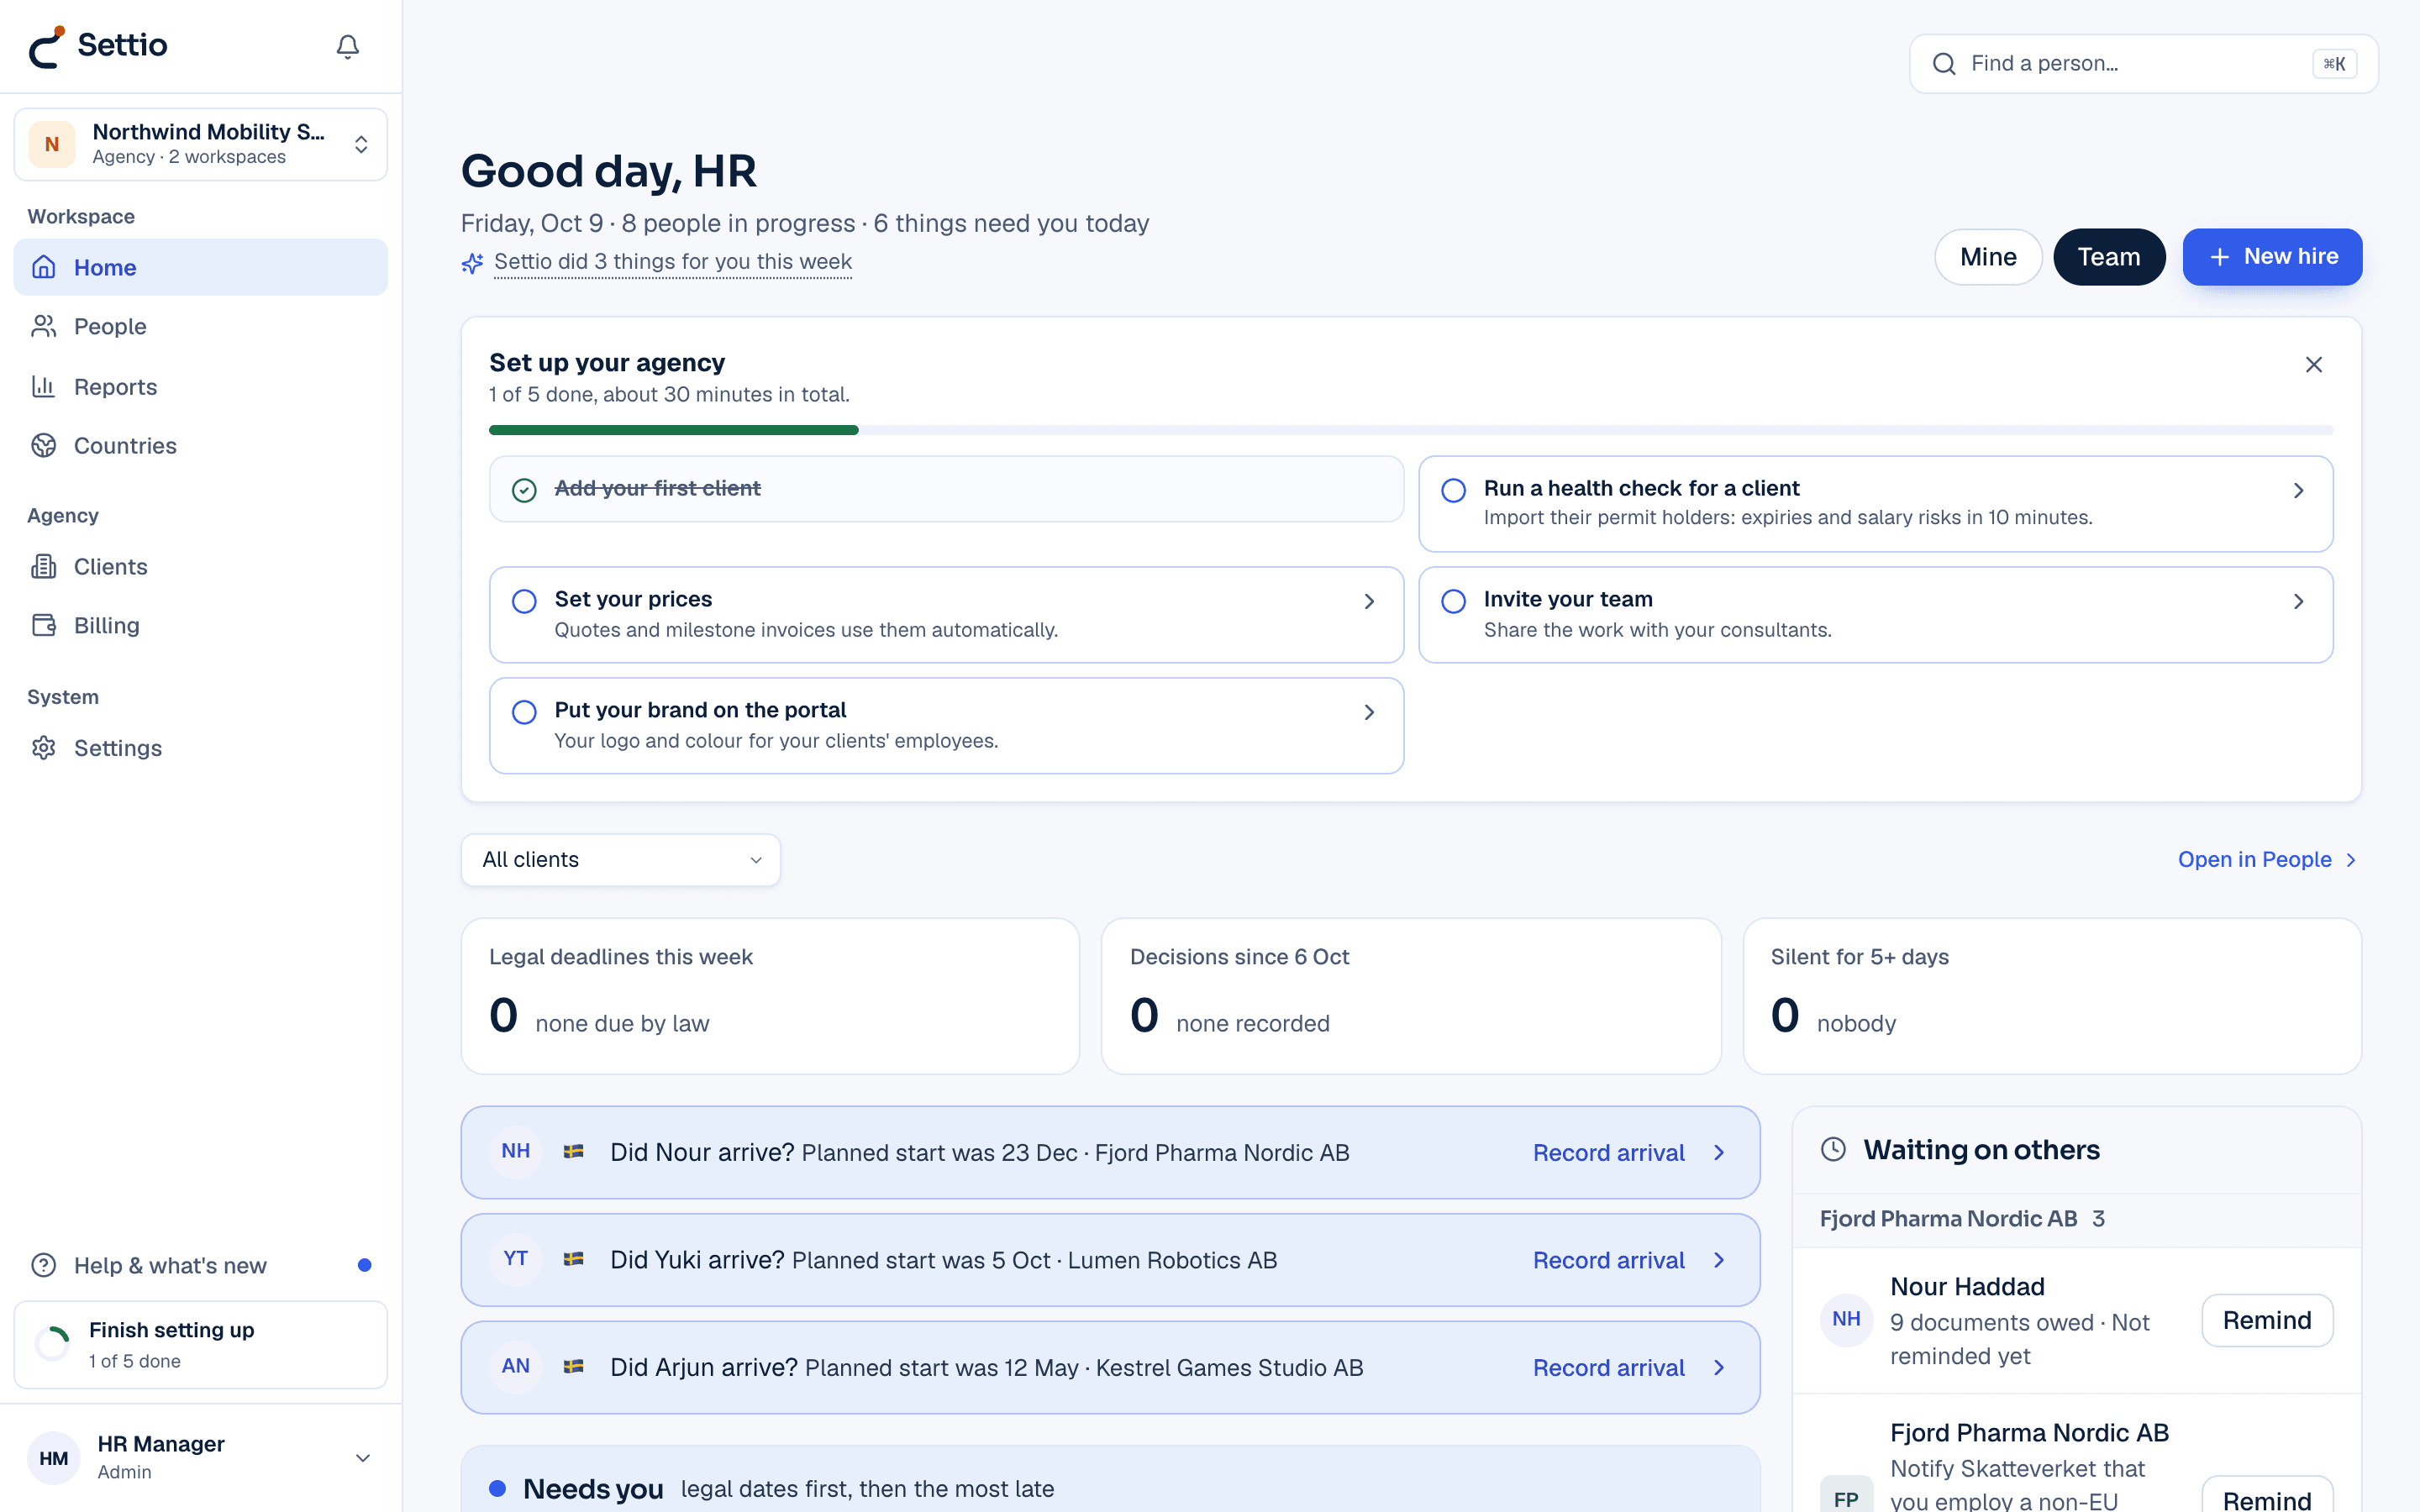Viewport: 2420px width, 1512px height.
Task: Click the Clients building icon
Action: click(x=43, y=566)
